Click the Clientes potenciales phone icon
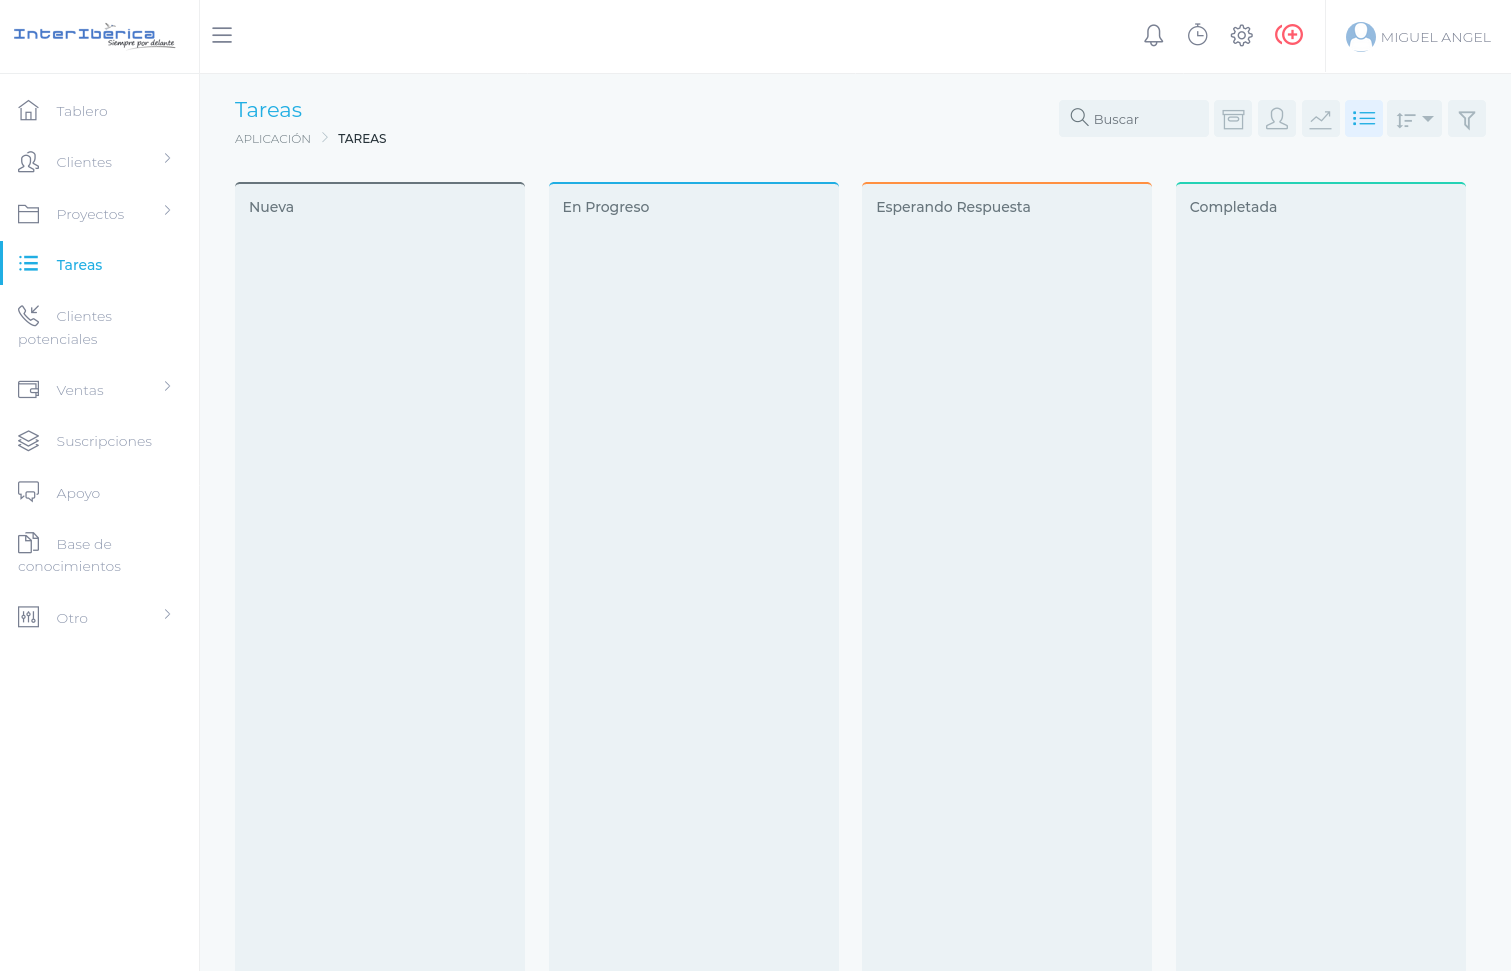Image resolution: width=1511 pixels, height=971 pixels. pyautogui.click(x=29, y=315)
